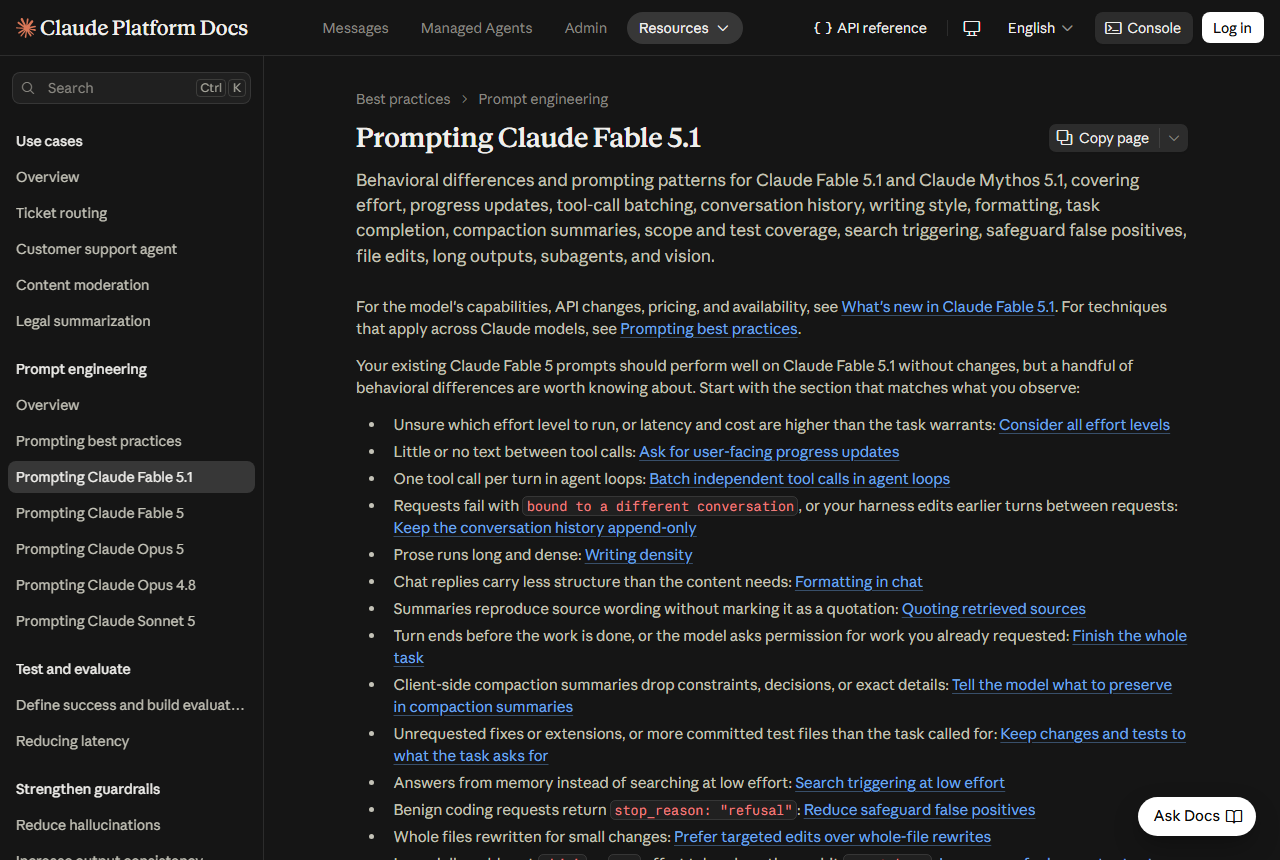Open Prompting Claude Fable 5 page
The width and height of the screenshot is (1280, 860).
(x=99, y=513)
